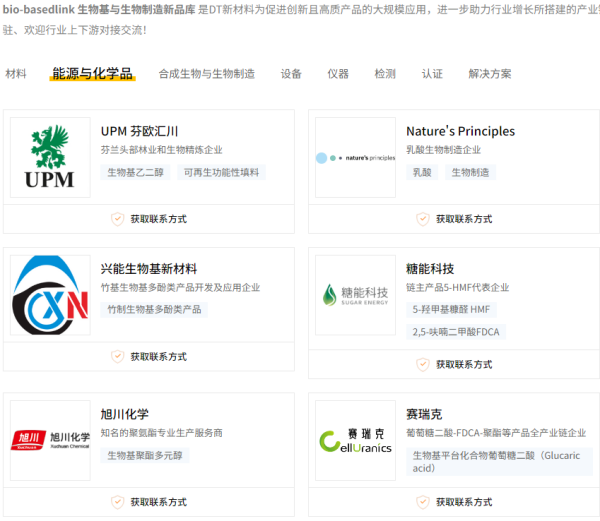The height and width of the screenshot is (521, 600).
Task: Open the UPM 芬欧汇川 company title
Action: click(139, 131)
